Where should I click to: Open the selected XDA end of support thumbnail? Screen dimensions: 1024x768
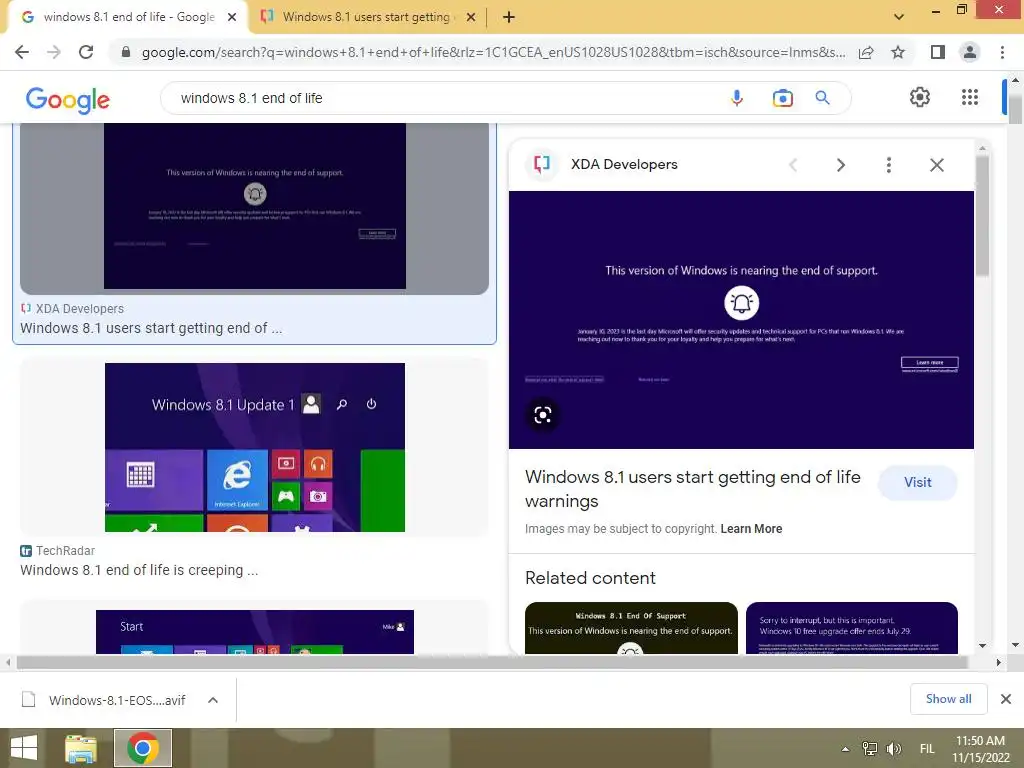point(255,206)
